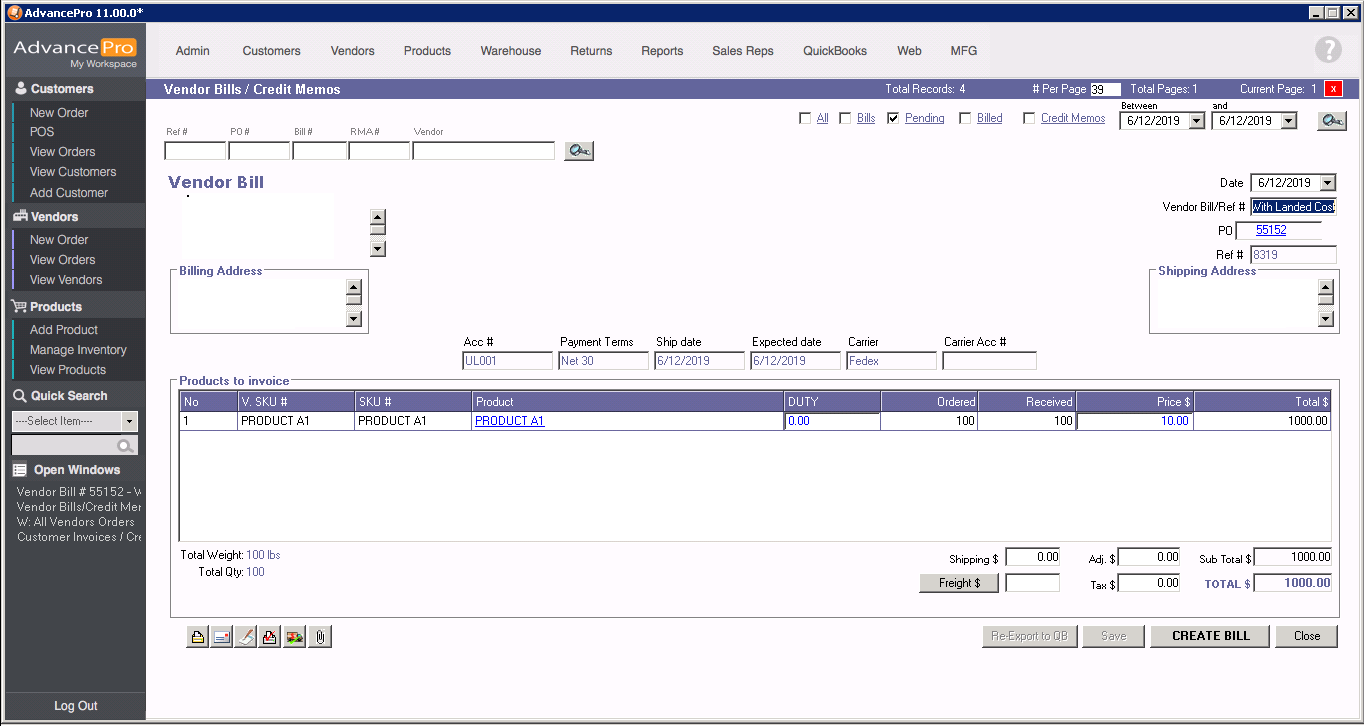
Task: Click the Shipping $ amount field
Action: pos(1032,557)
